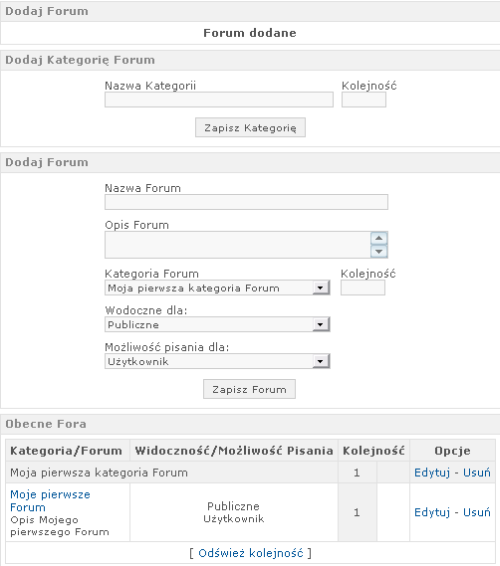Click Usuń for Moje pierwsze Forum

point(477,512)
